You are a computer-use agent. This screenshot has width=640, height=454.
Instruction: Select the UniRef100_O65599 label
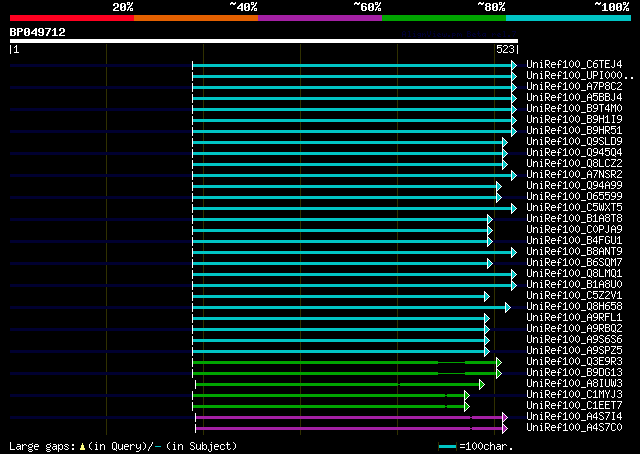[574, 197]
